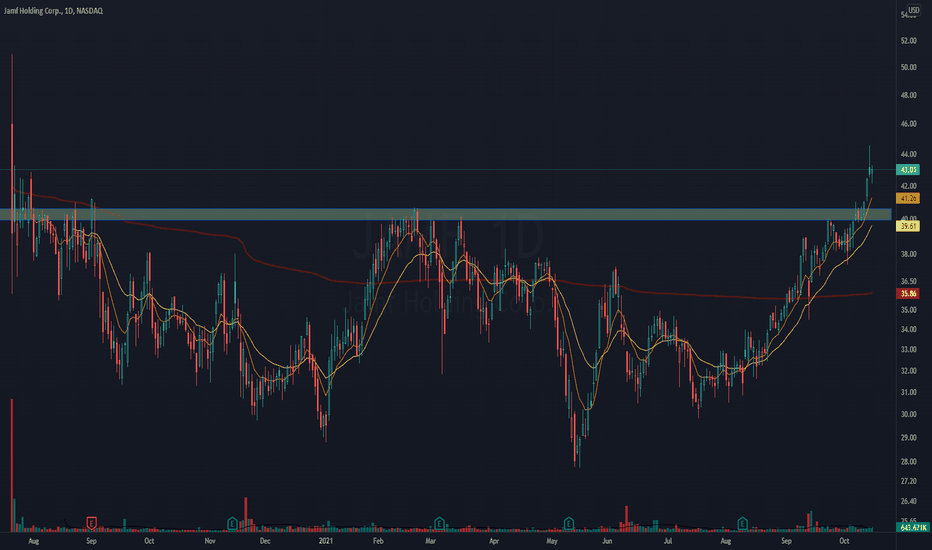932x550 pixels.
Task: Click the Nov label on time axis
Action: click(210, 541)
